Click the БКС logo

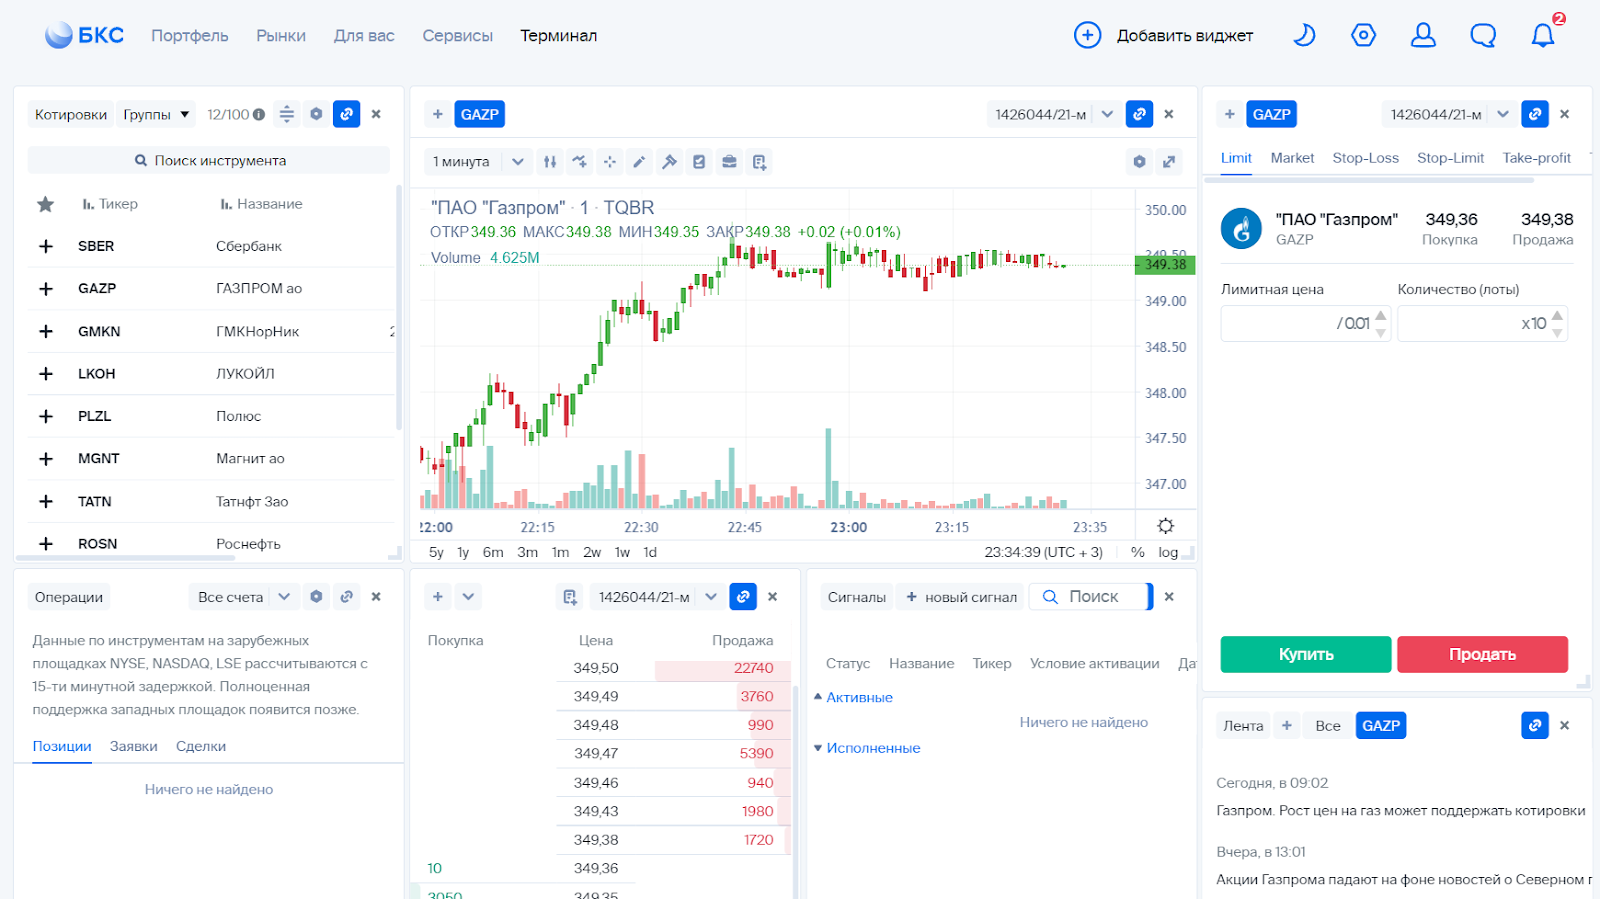(84, 35)
